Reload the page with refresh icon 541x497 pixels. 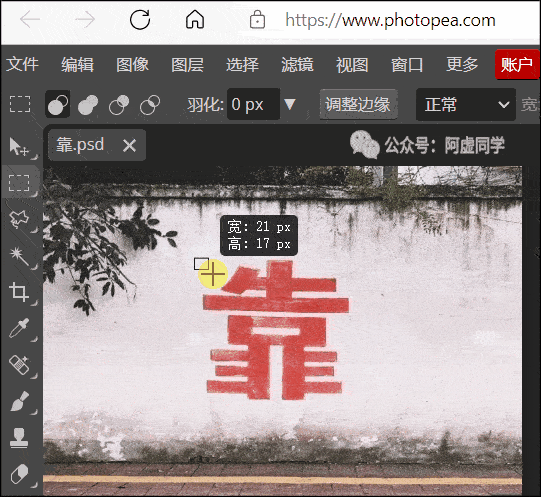140,19
